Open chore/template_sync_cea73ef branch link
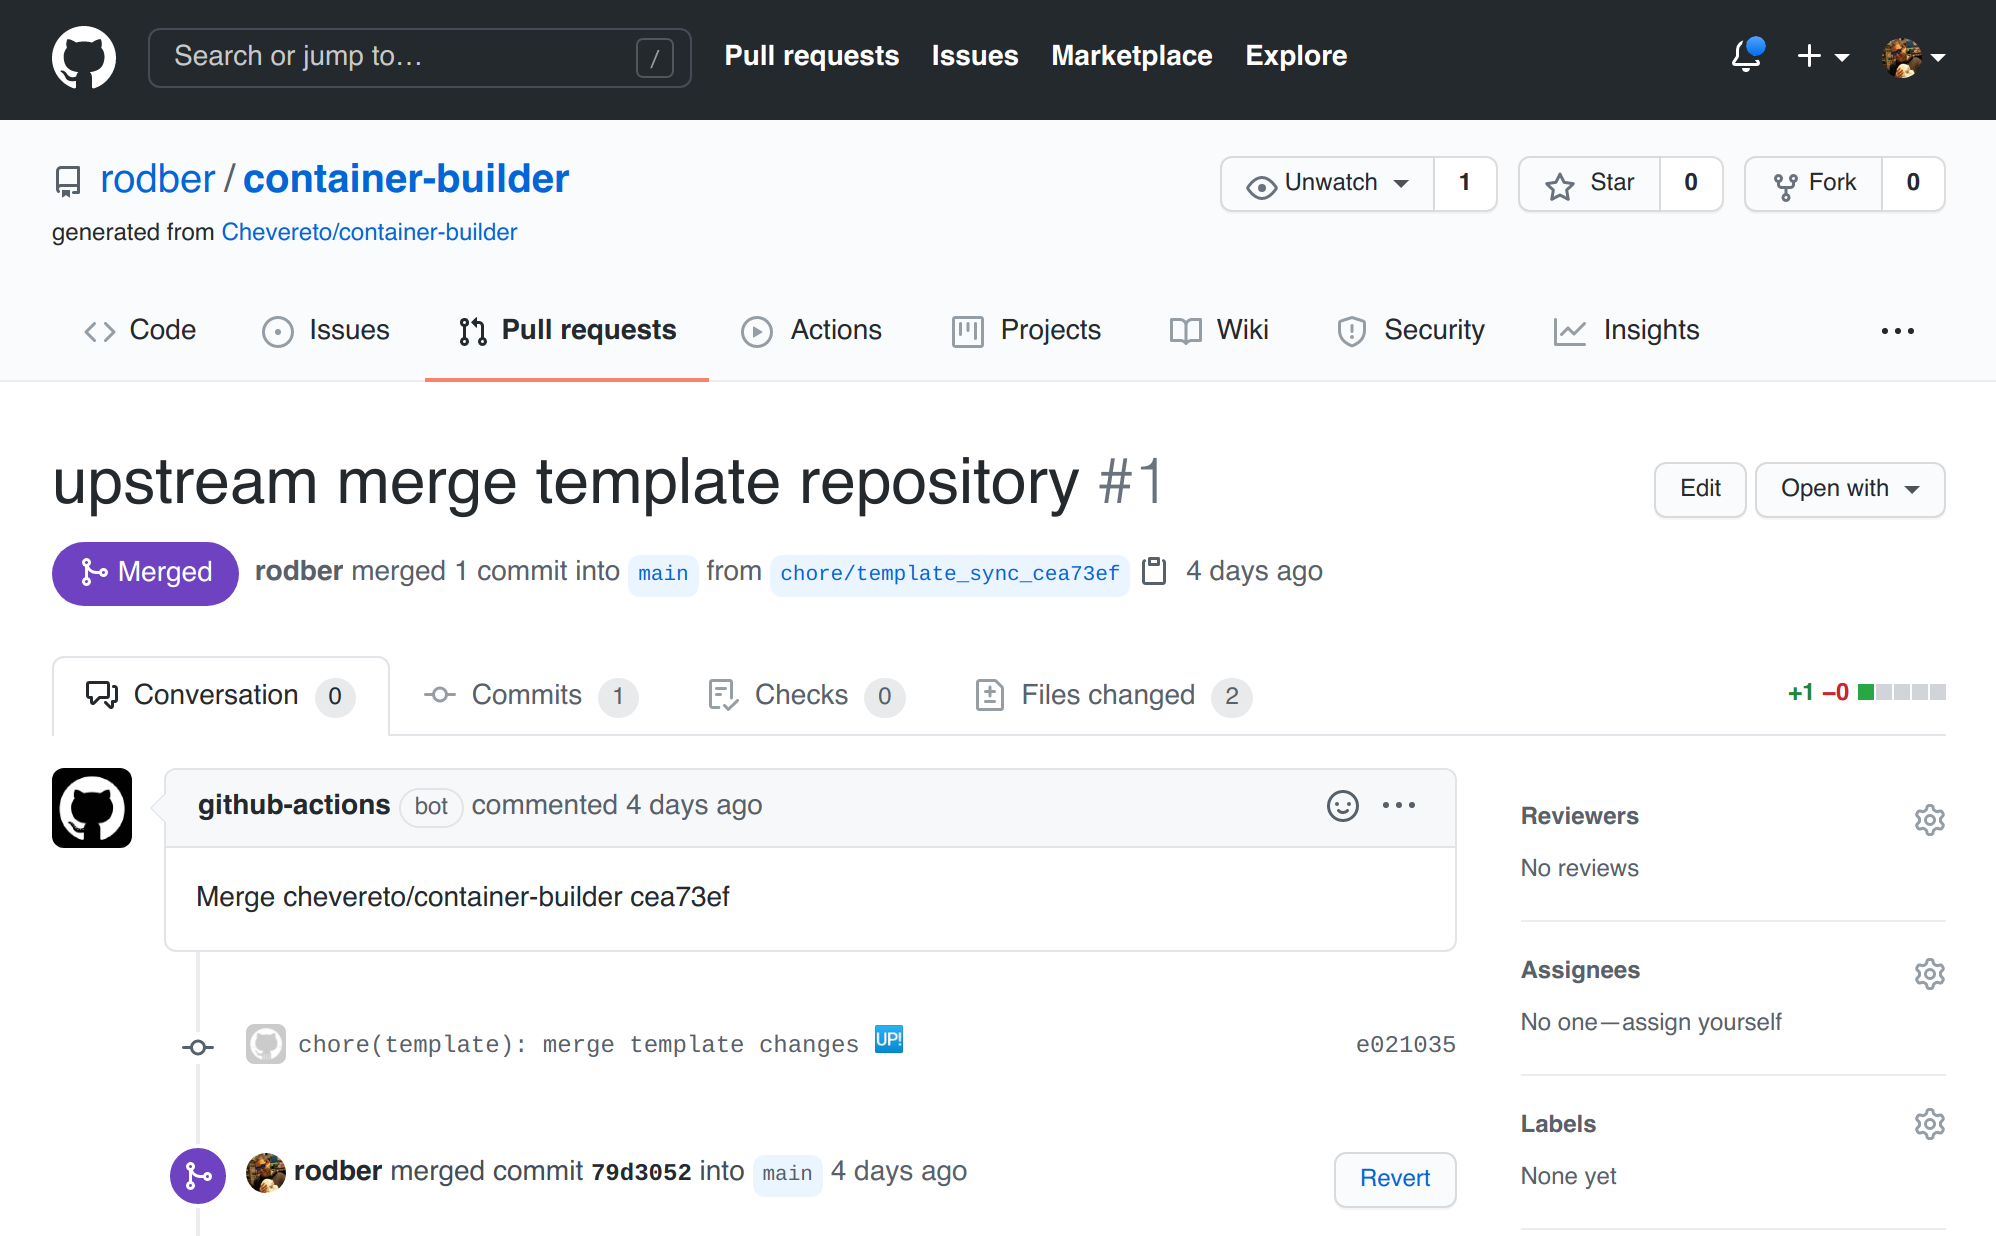1996x1236 pixels. 949,574
